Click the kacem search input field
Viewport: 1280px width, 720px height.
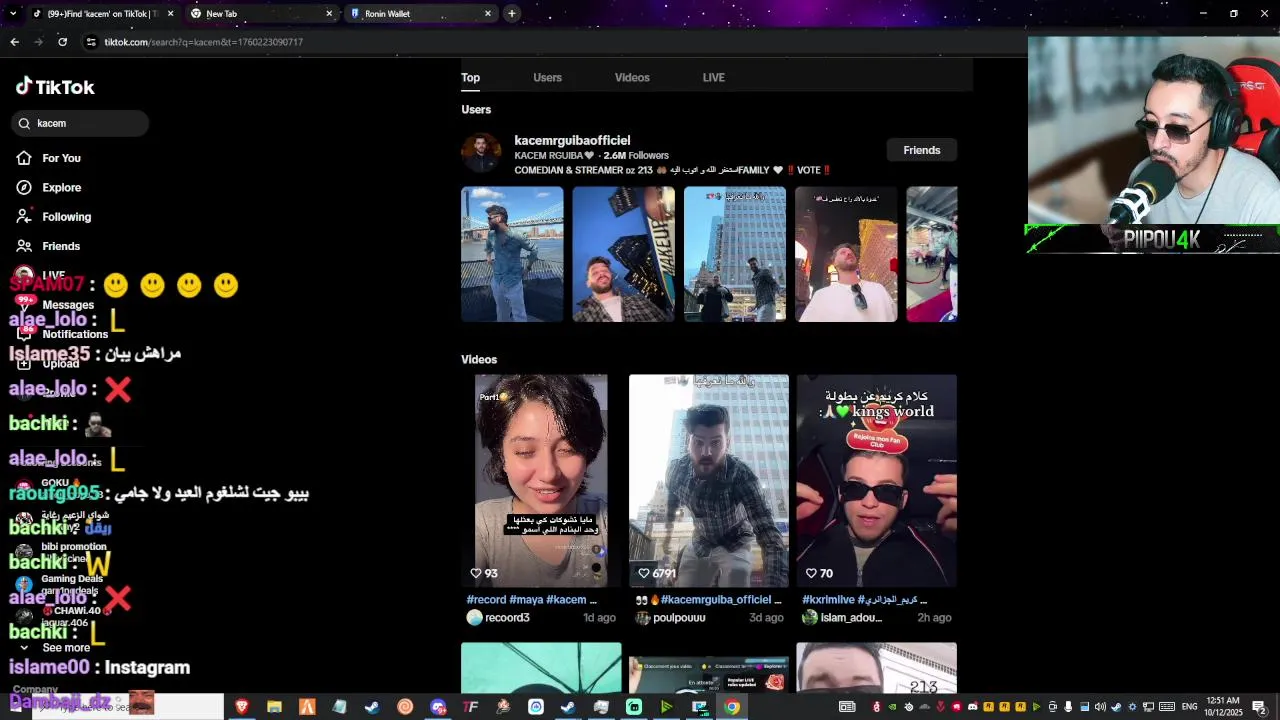(80, 123)
